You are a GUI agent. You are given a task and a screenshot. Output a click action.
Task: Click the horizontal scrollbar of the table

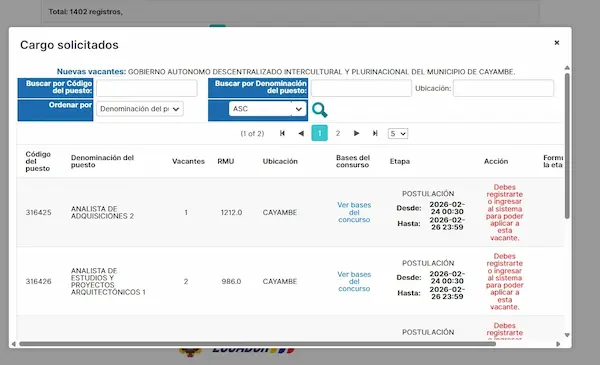[x=258, y=344]
